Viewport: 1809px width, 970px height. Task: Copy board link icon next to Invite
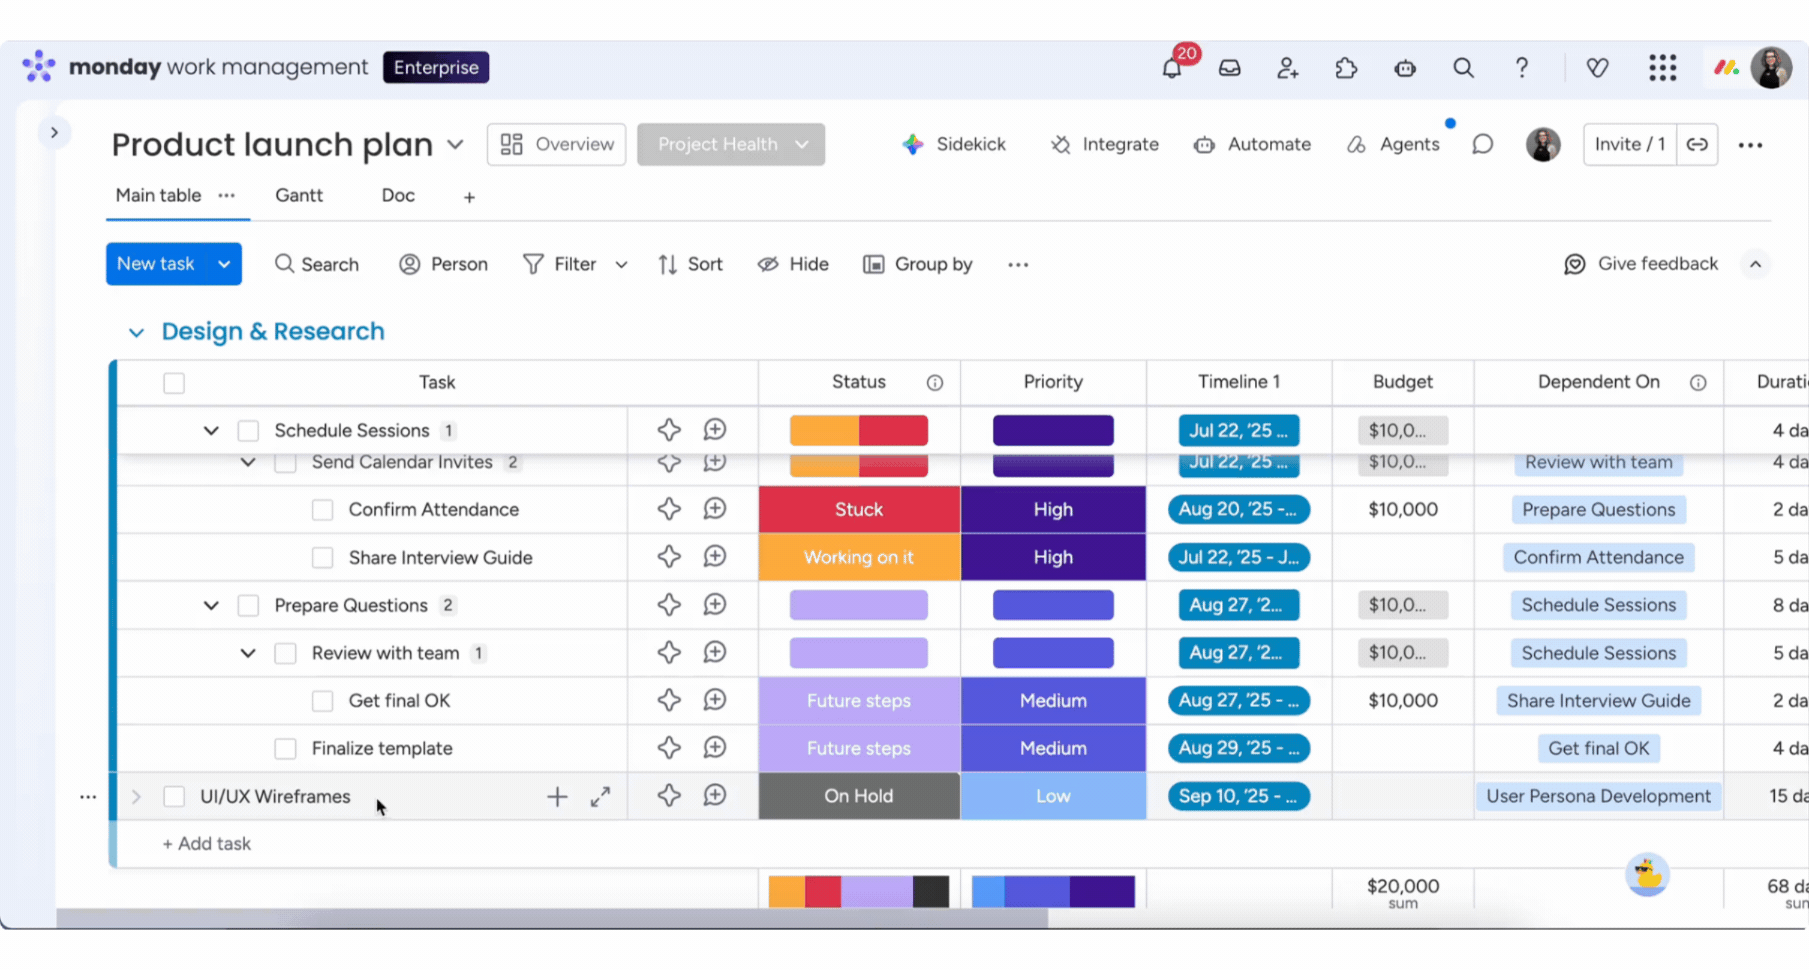[1697, 145]
